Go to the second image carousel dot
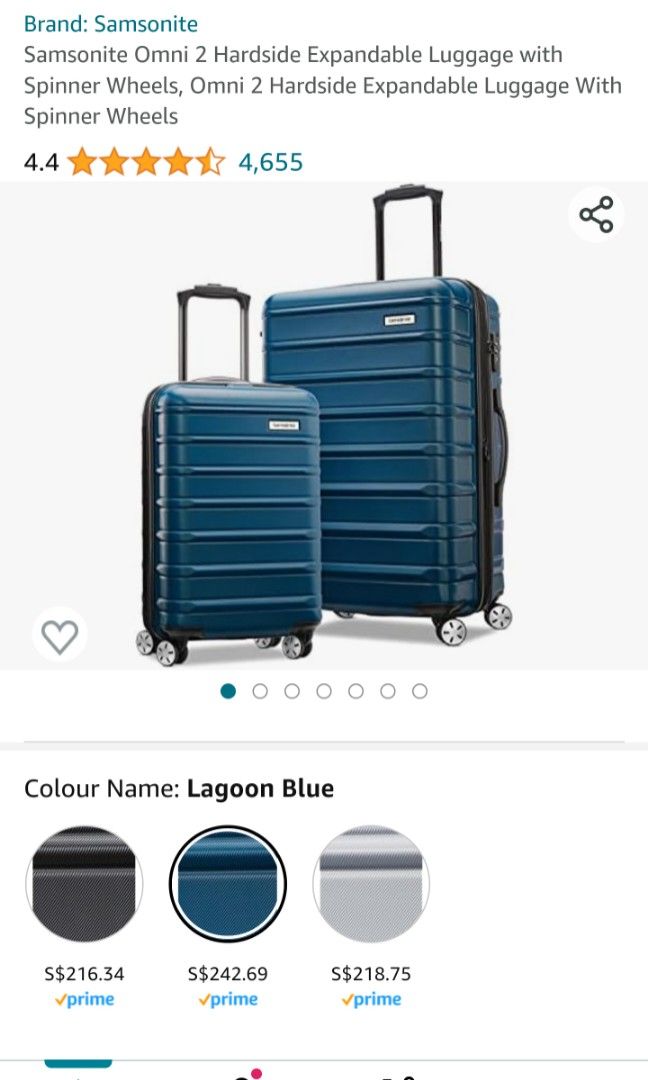Viewport: 648px width, 1080px height. [260, 691]
